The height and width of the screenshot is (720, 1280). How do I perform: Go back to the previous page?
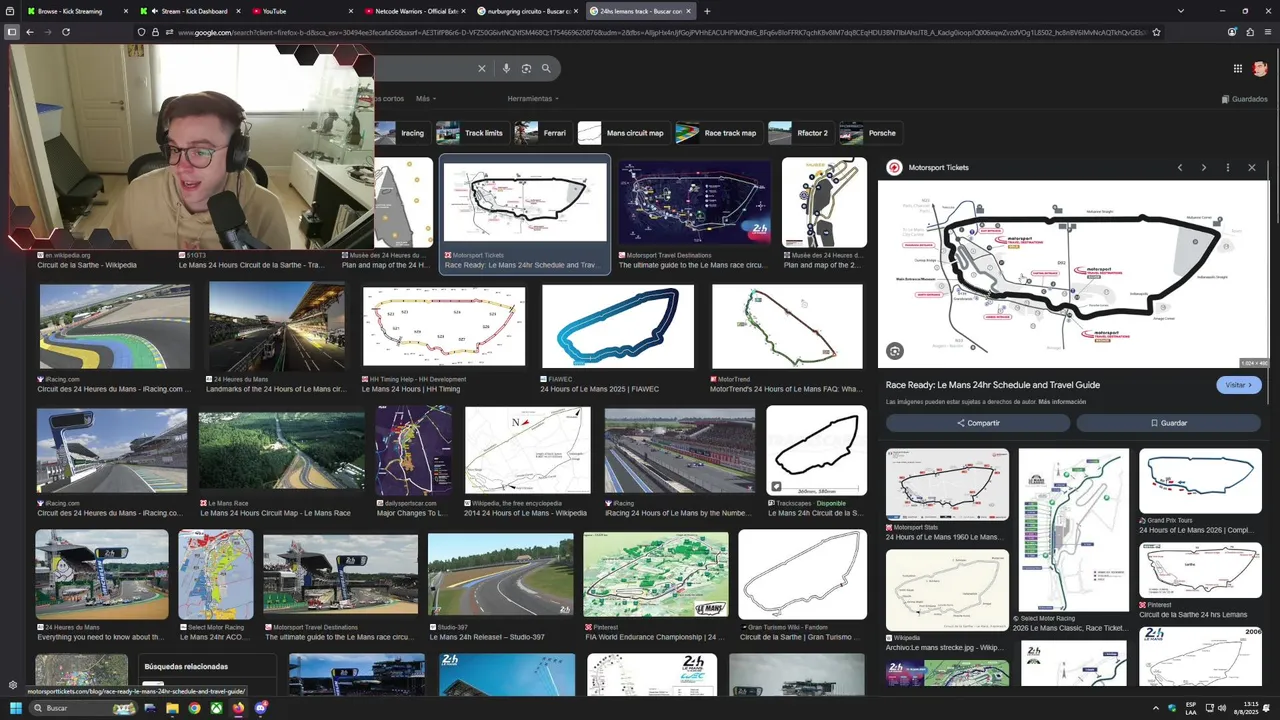[30, 32]
